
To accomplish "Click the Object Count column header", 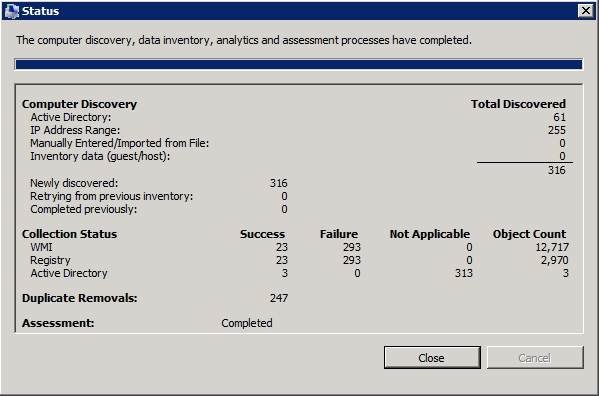I will [529, 234].
